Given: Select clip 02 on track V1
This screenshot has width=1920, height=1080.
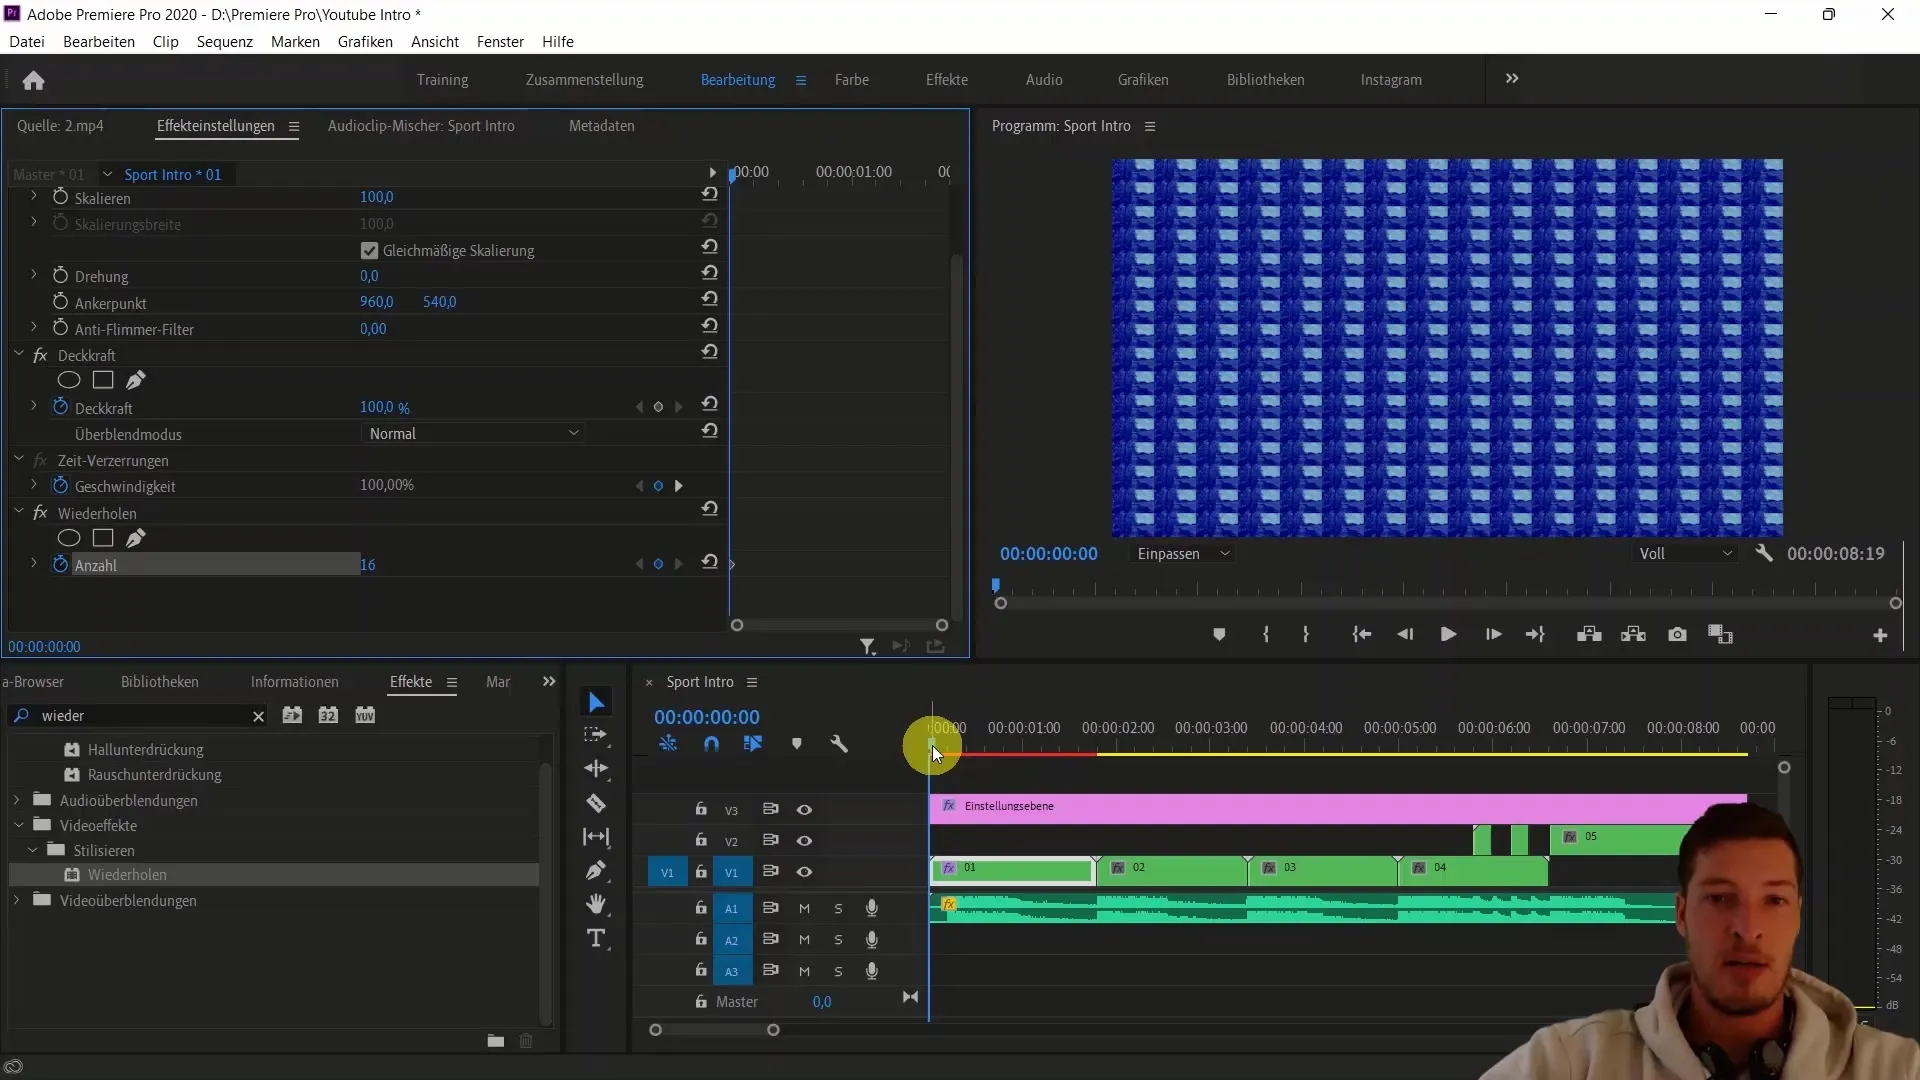Looking at the screenshot, I should click(1172, 871).
